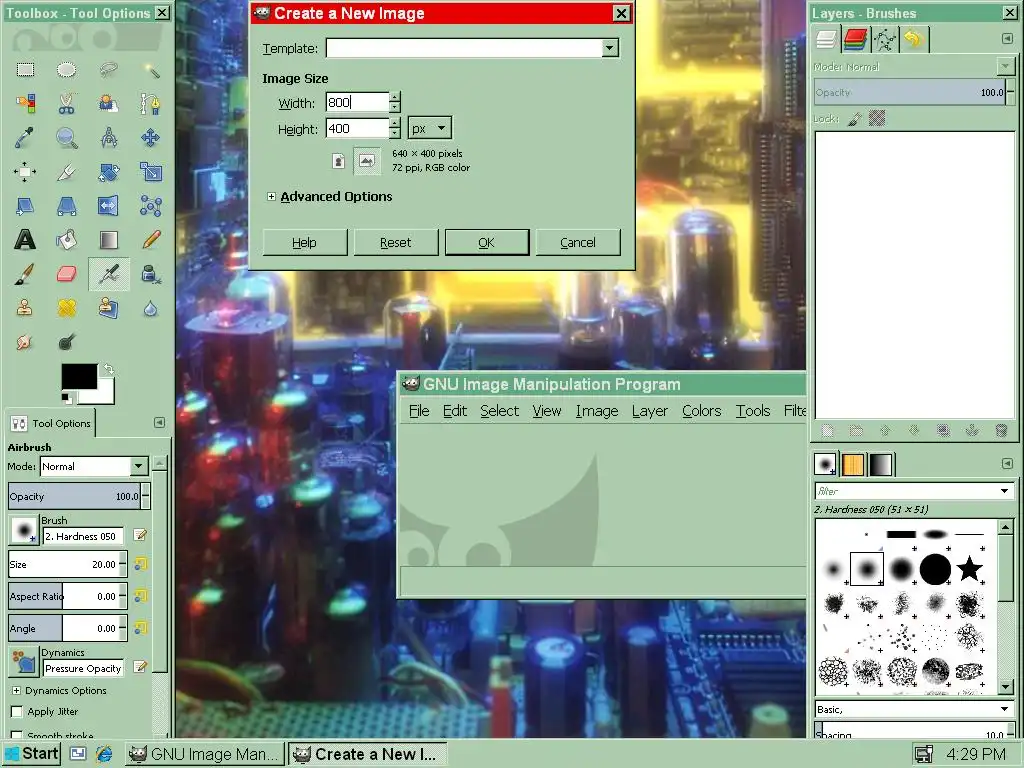
Task: Click into the Width input field
Action: click(x=357, y=102)
